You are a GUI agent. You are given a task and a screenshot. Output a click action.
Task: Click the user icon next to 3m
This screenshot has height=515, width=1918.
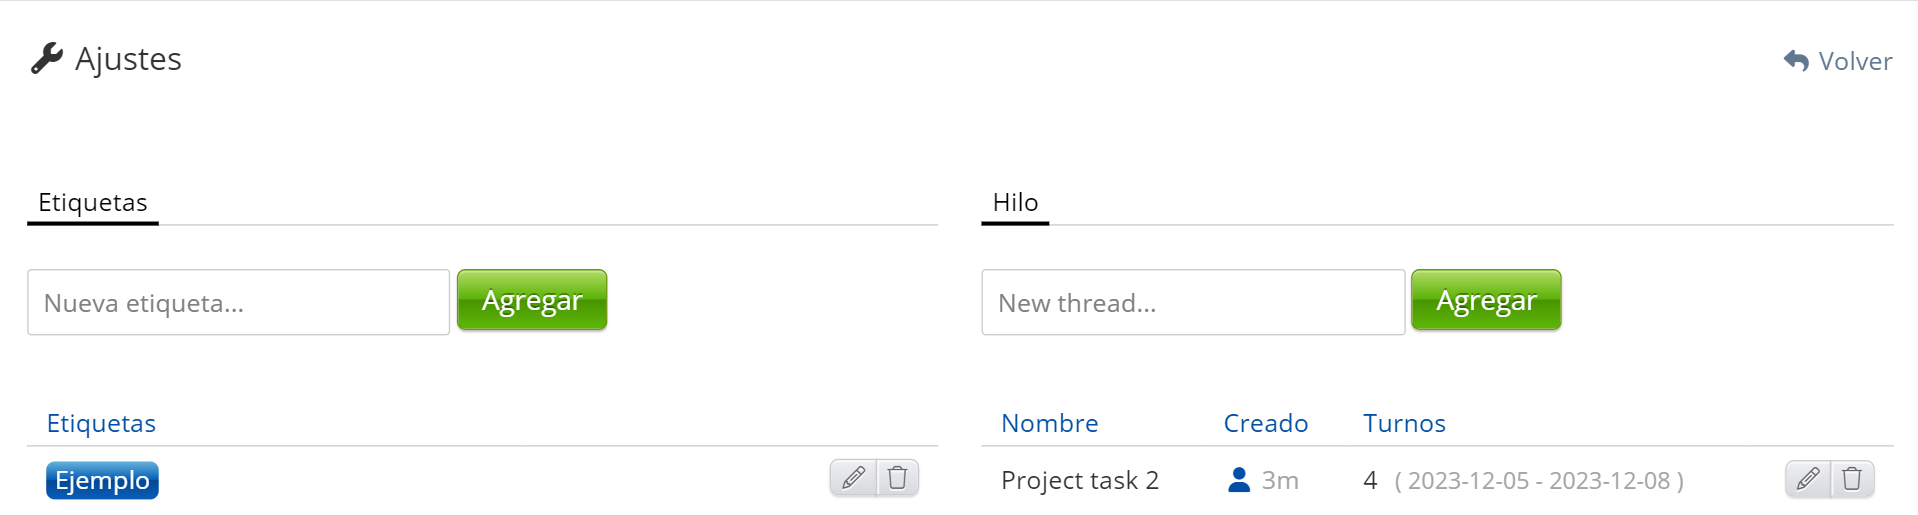pyautogui.click(x=1238, y=480)
